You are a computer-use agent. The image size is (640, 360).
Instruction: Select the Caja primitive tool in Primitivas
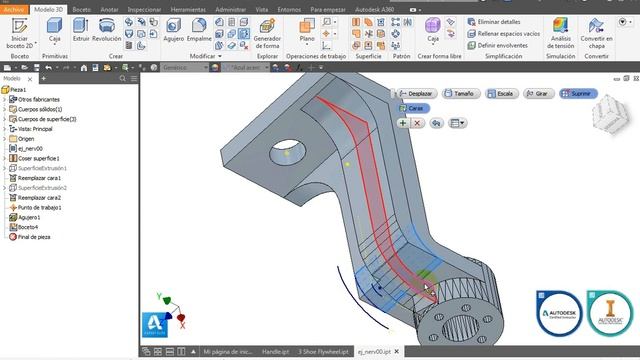coord(55,31)
